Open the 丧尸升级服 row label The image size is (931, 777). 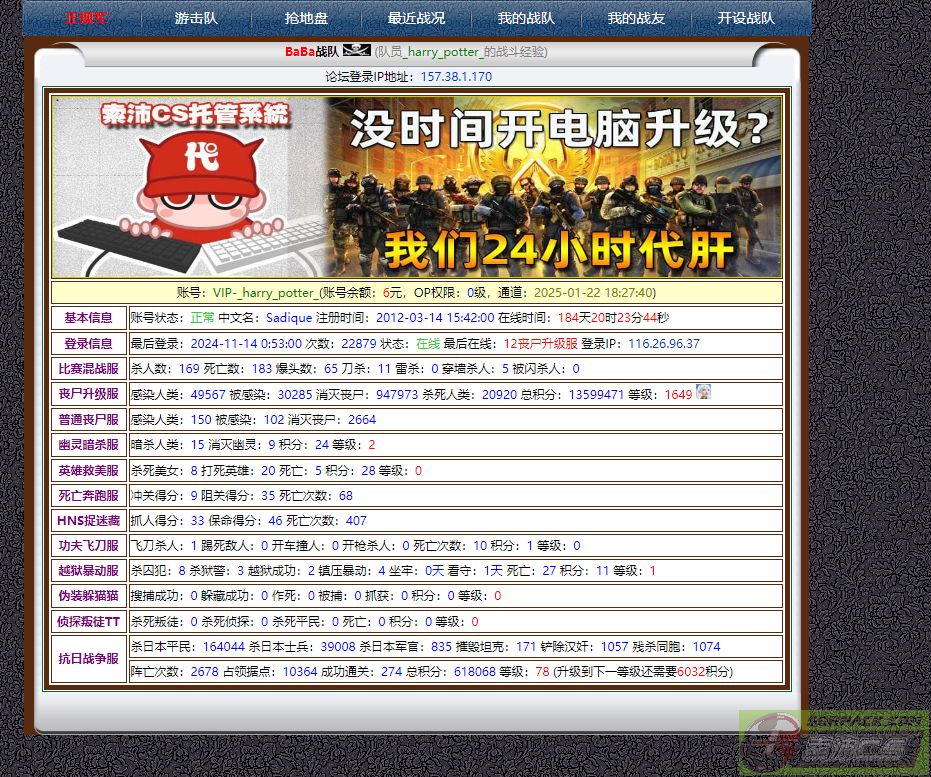[x=89, y=394]
